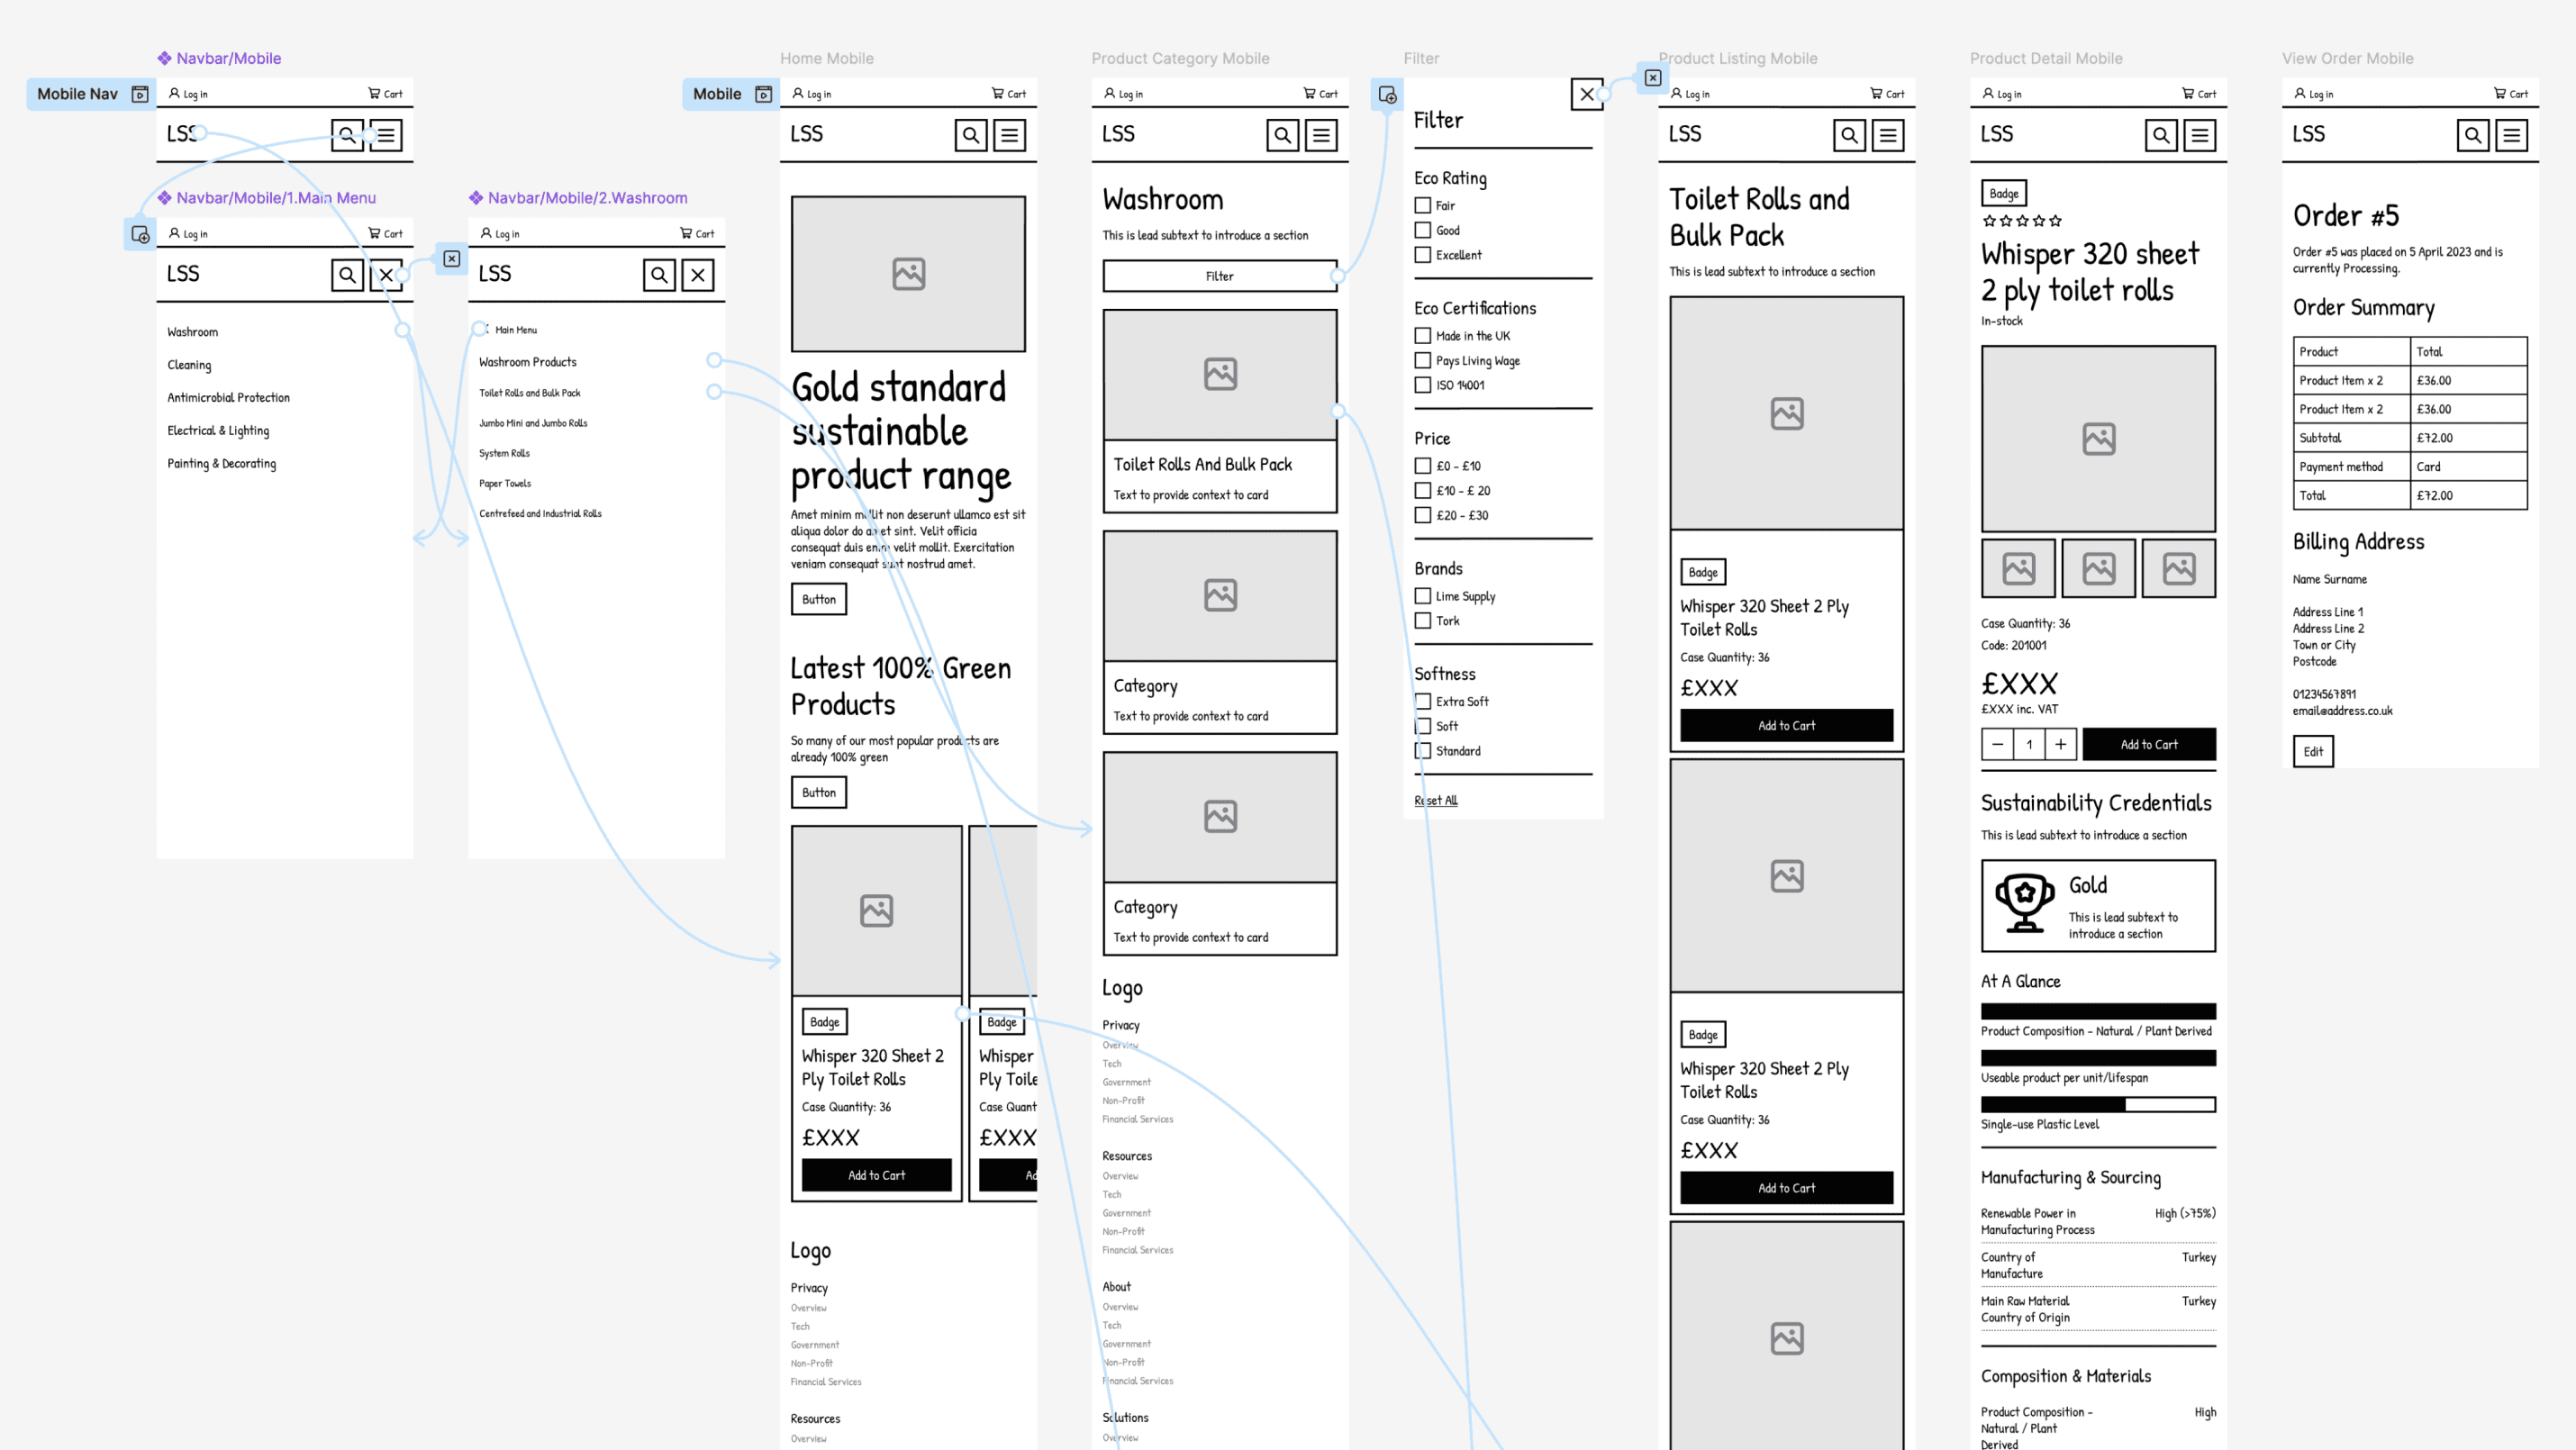Viewport: 2576px width, 1450px height.
Task: Select Electrical & Lighting menu item
Action: pos(218,431)
